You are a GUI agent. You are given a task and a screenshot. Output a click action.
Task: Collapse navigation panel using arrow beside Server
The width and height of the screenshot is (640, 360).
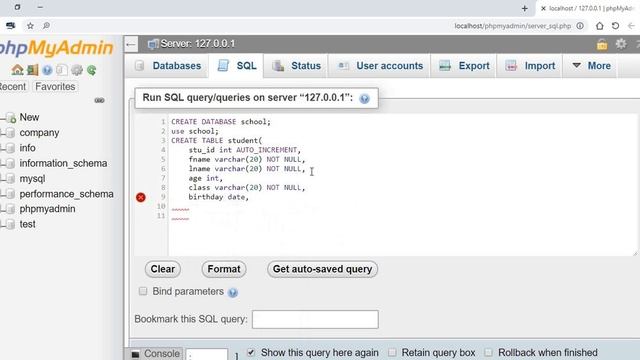click(x=131, y=44)
